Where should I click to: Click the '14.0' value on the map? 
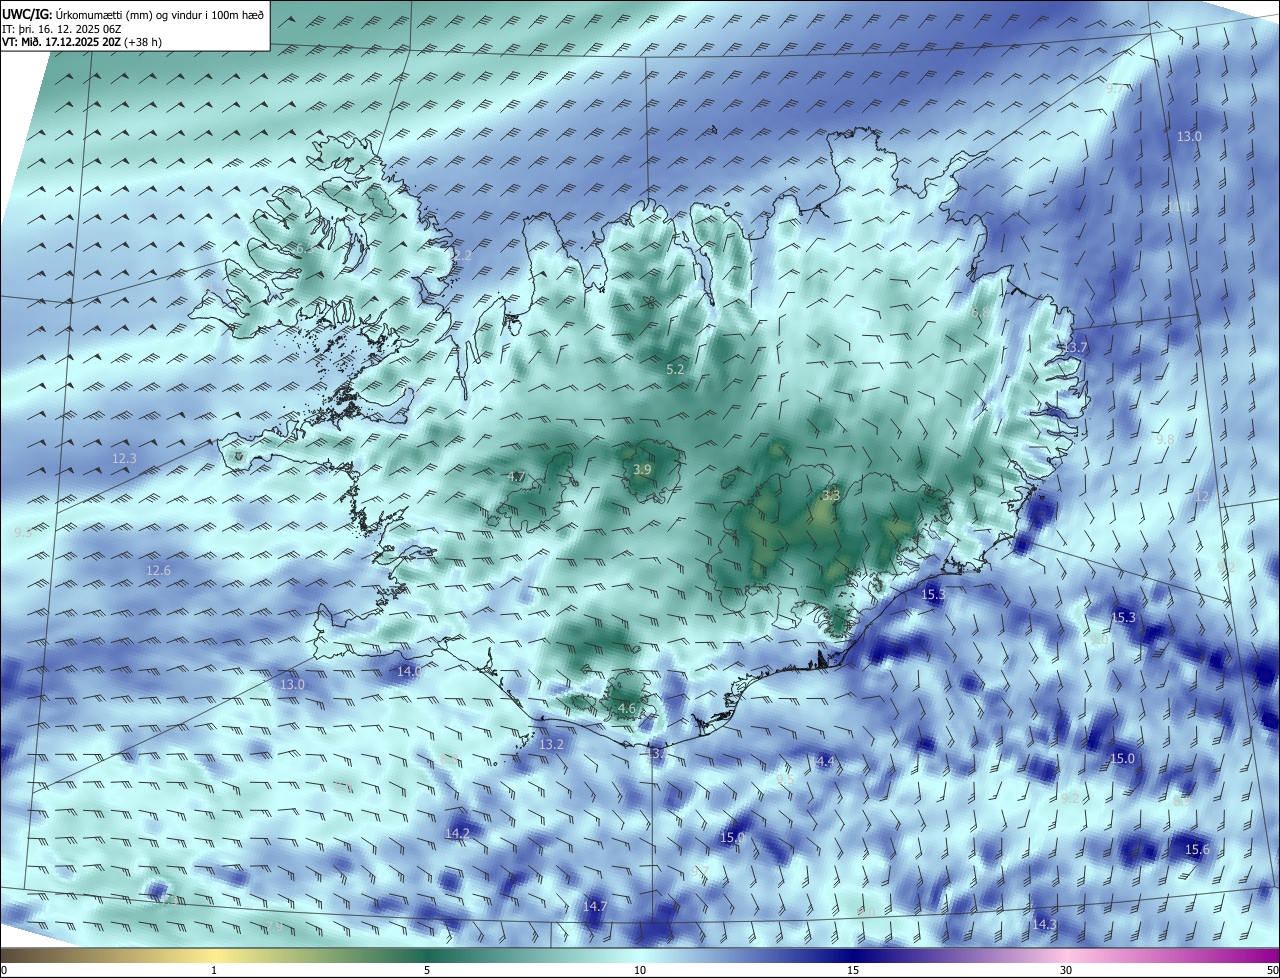[409, 671]
